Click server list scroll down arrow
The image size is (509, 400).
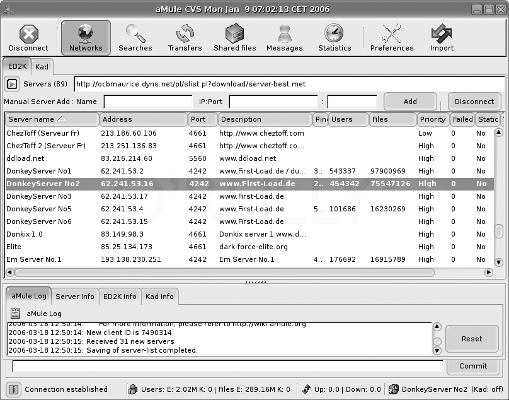tap(498, 262)
